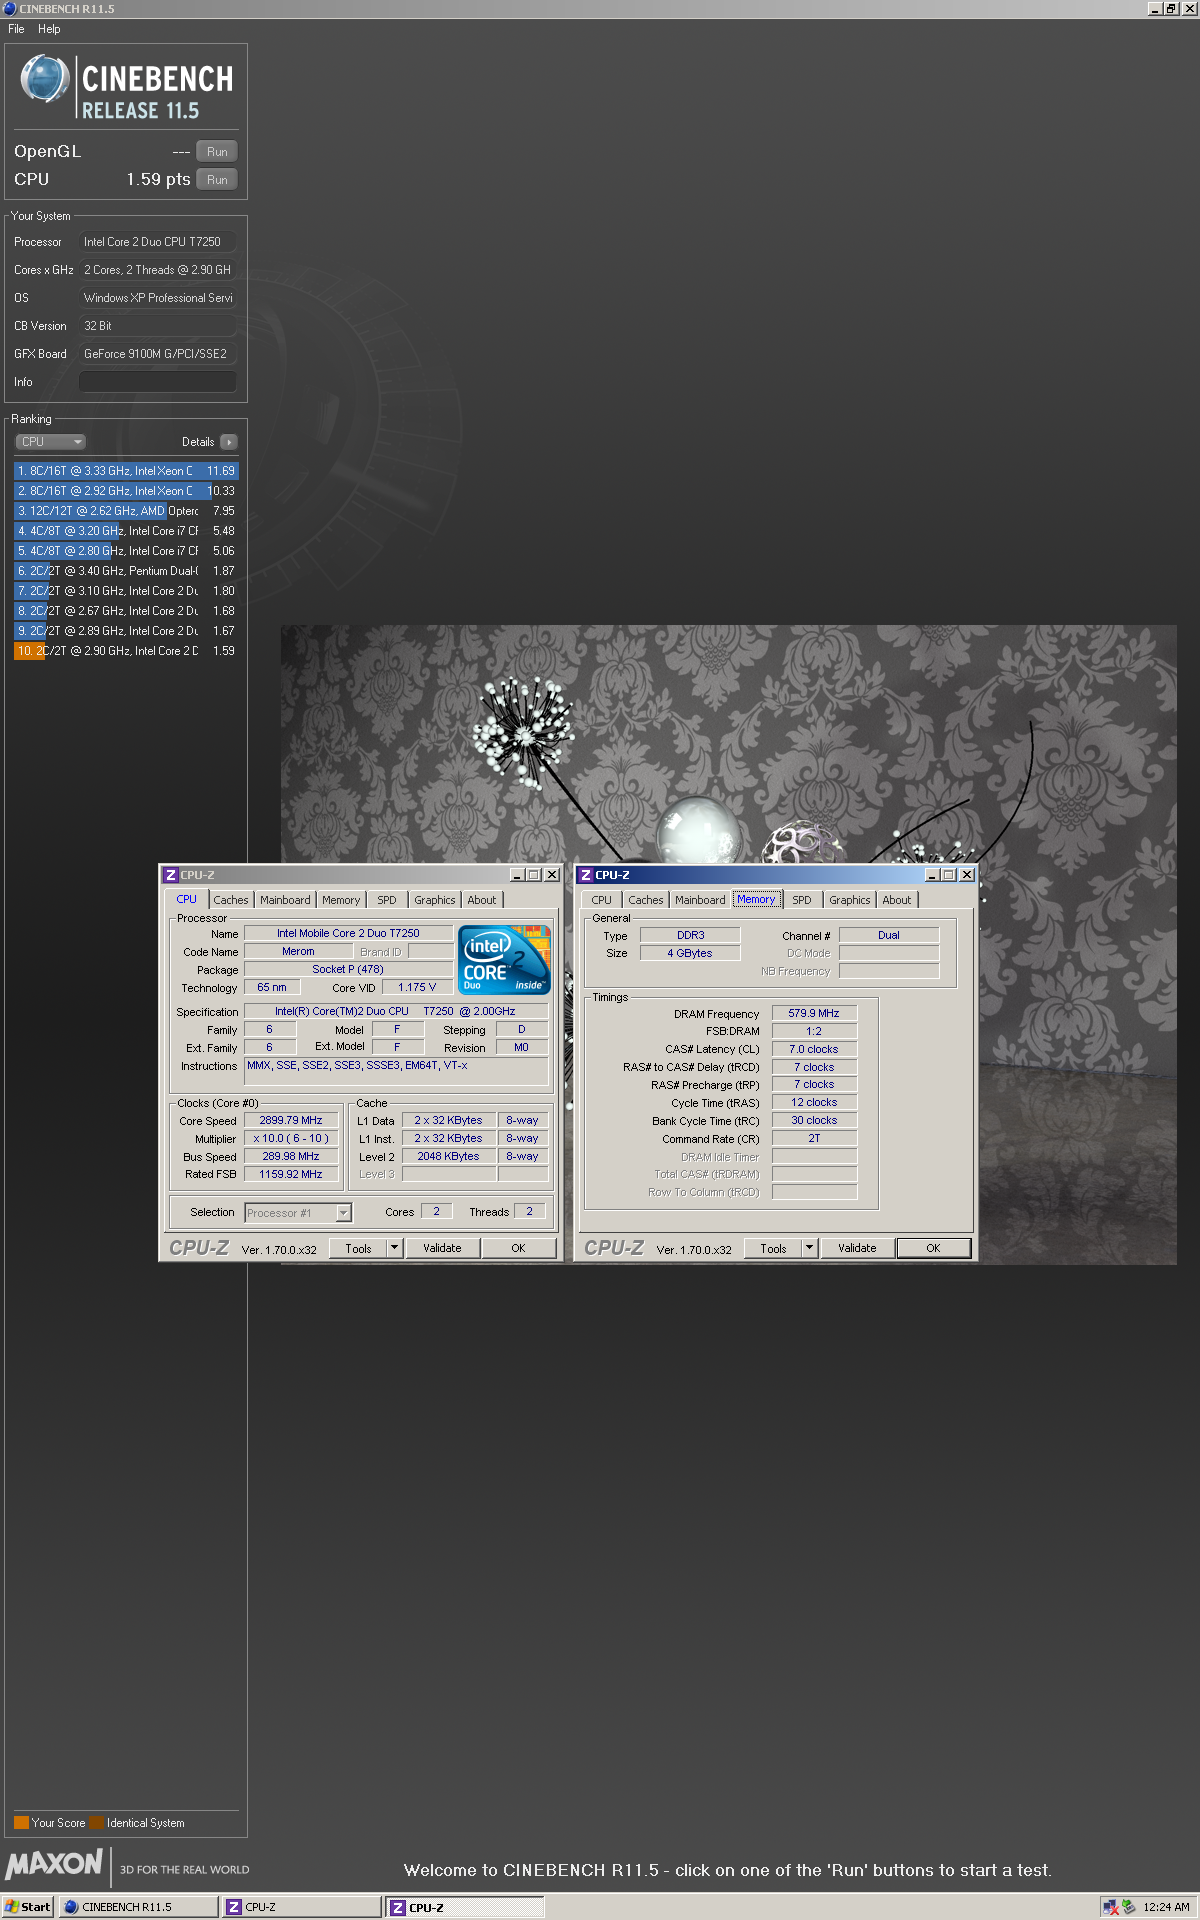This screenshot has height=1920, width=1200.
Task: Open Tools dropdown arrow in left CPU-Z
Action: 395,1248
